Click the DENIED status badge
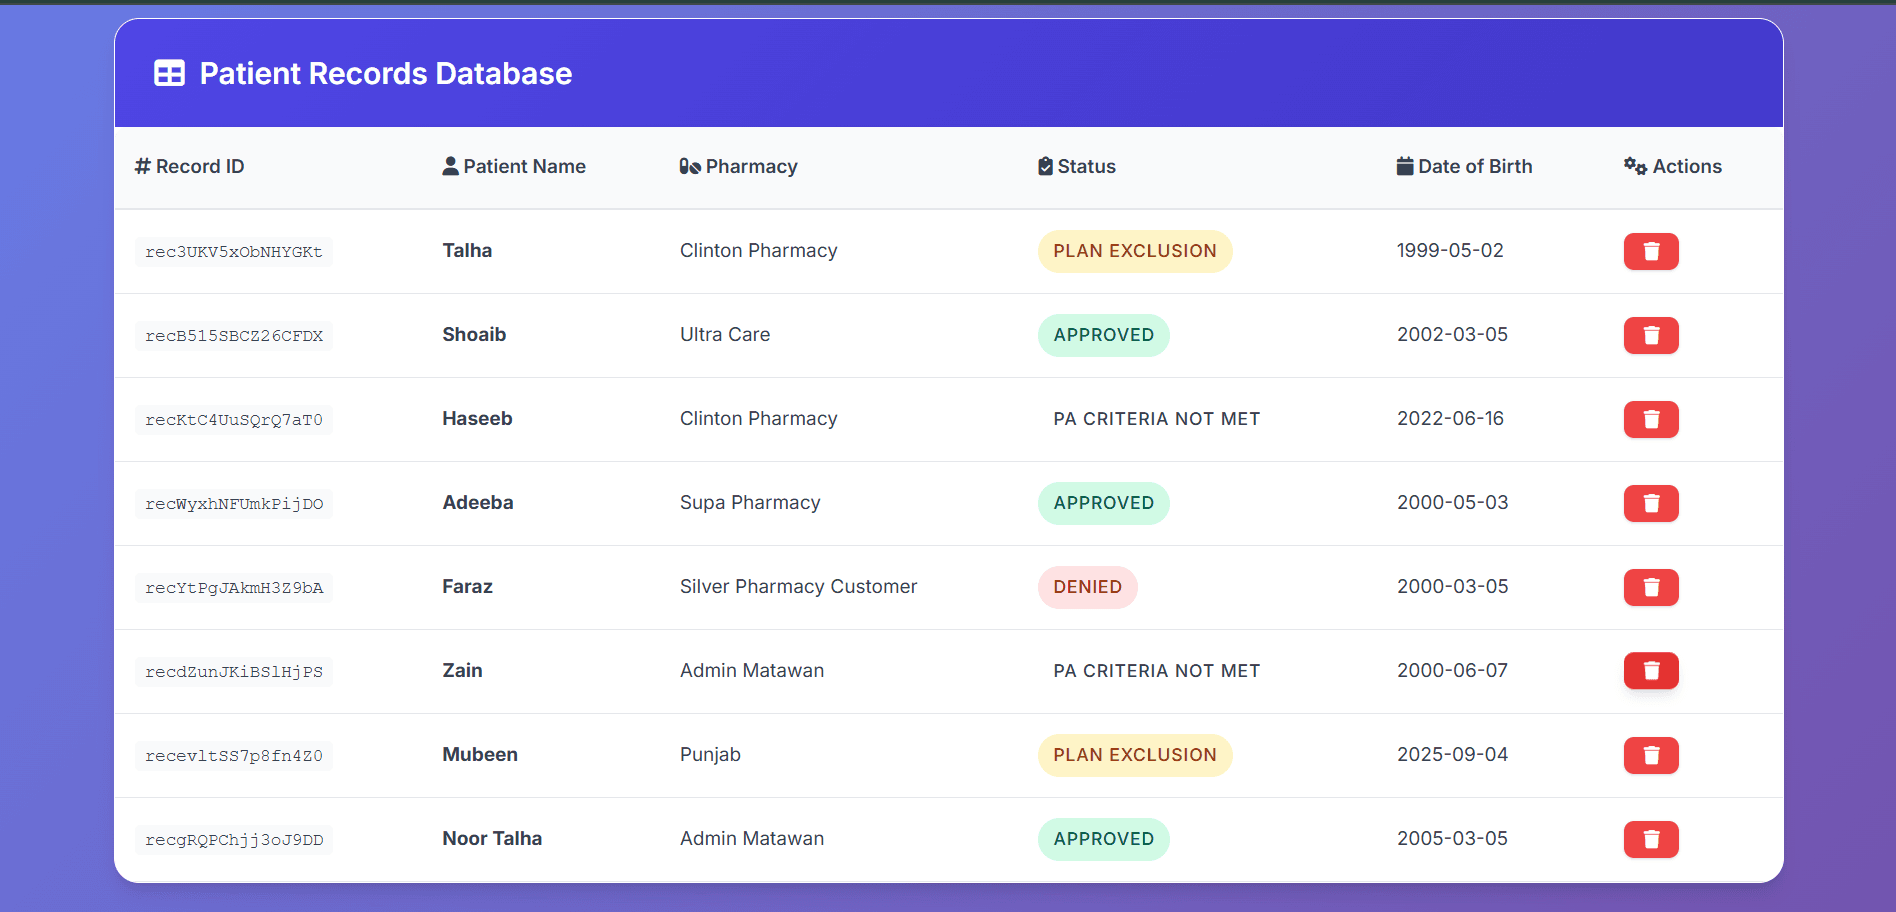1896x912 pixels. click(1088, 587)
